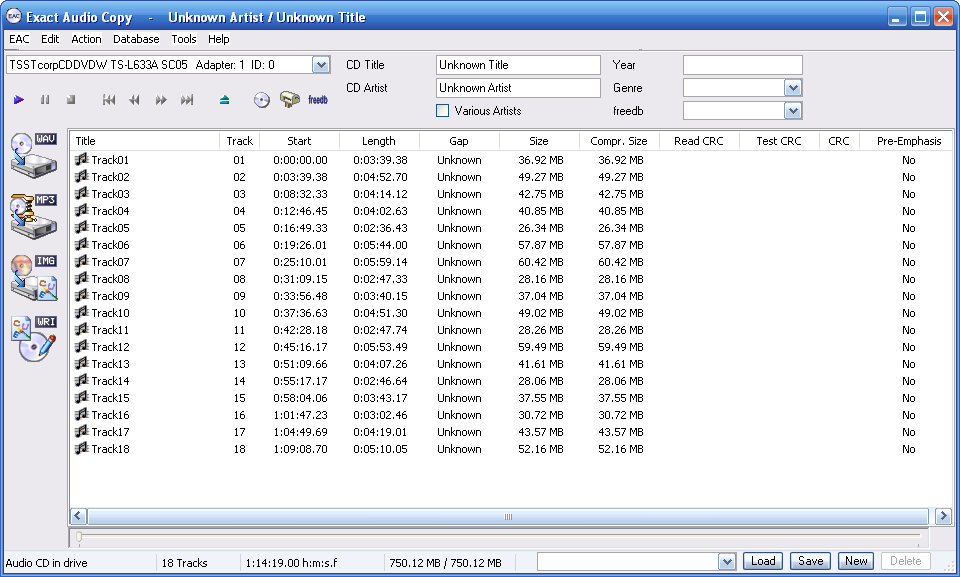Screen dimensions: 960x577
Task: Click the freedb lookup icon
Action: click(318, 100)
